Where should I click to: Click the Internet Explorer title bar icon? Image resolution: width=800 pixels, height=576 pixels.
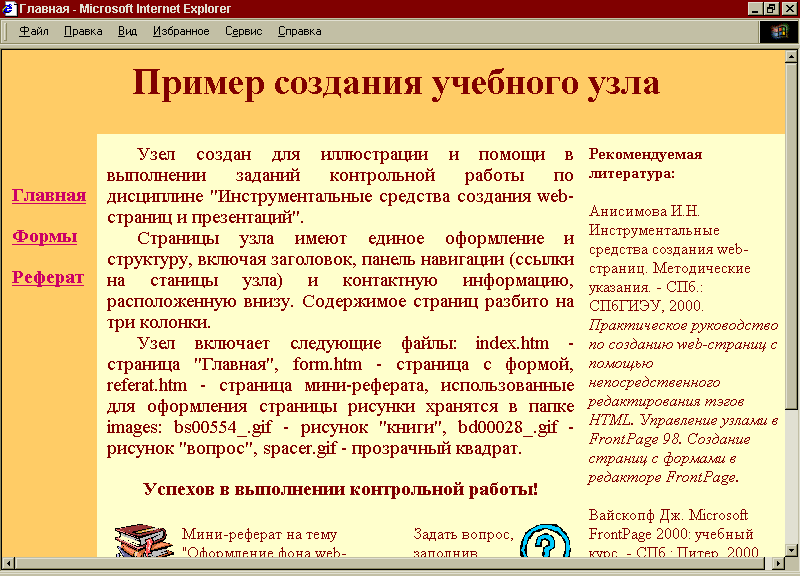click(x=9, y=9)
